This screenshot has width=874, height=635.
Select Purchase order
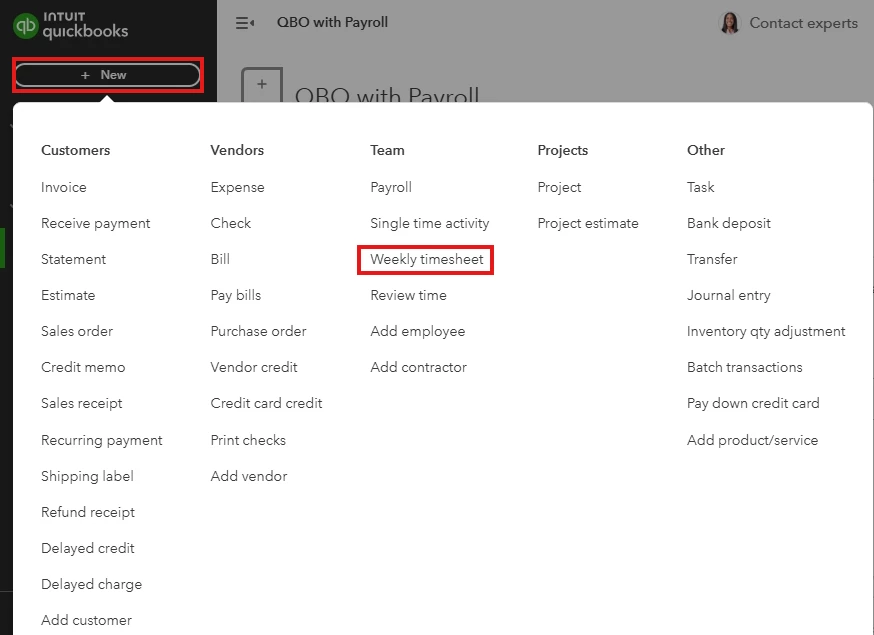[x=259, y=331]
